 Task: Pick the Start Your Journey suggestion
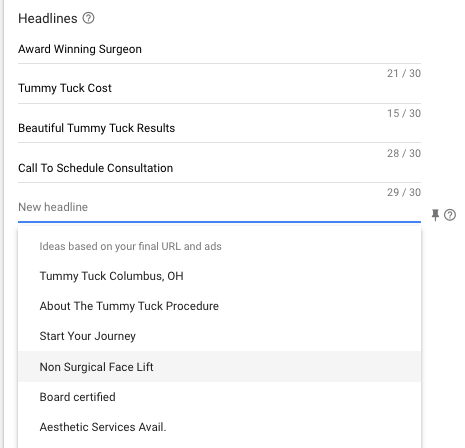pos(219,336)
